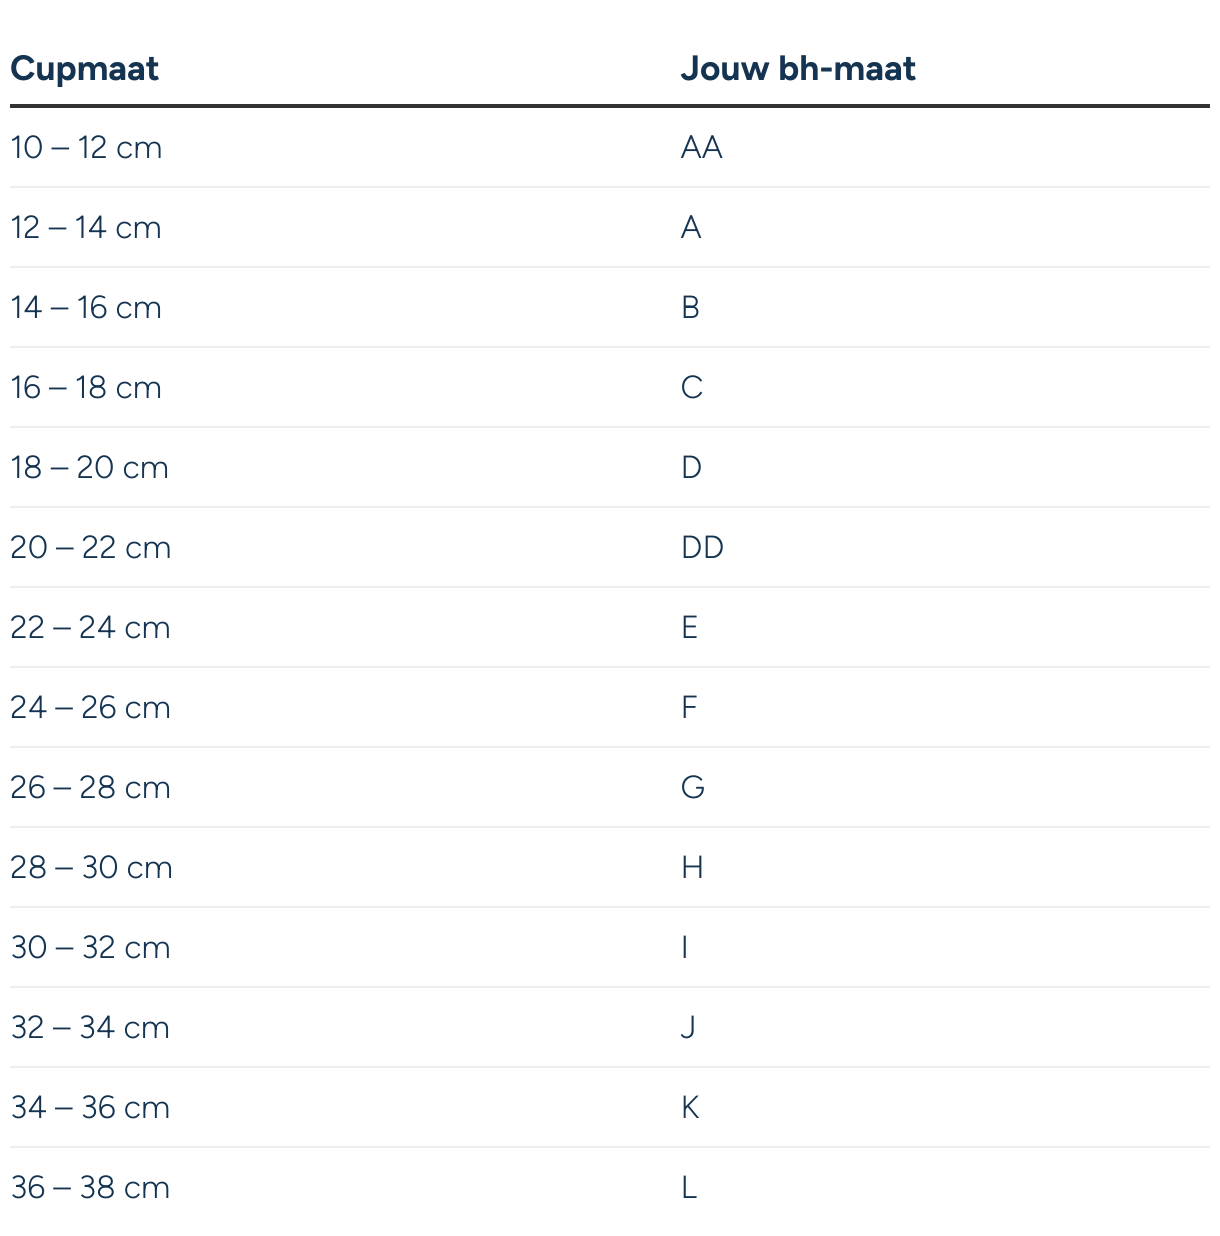
Task: Select the 26 – 28 cm measurement
Action: [x=91, y=788]
